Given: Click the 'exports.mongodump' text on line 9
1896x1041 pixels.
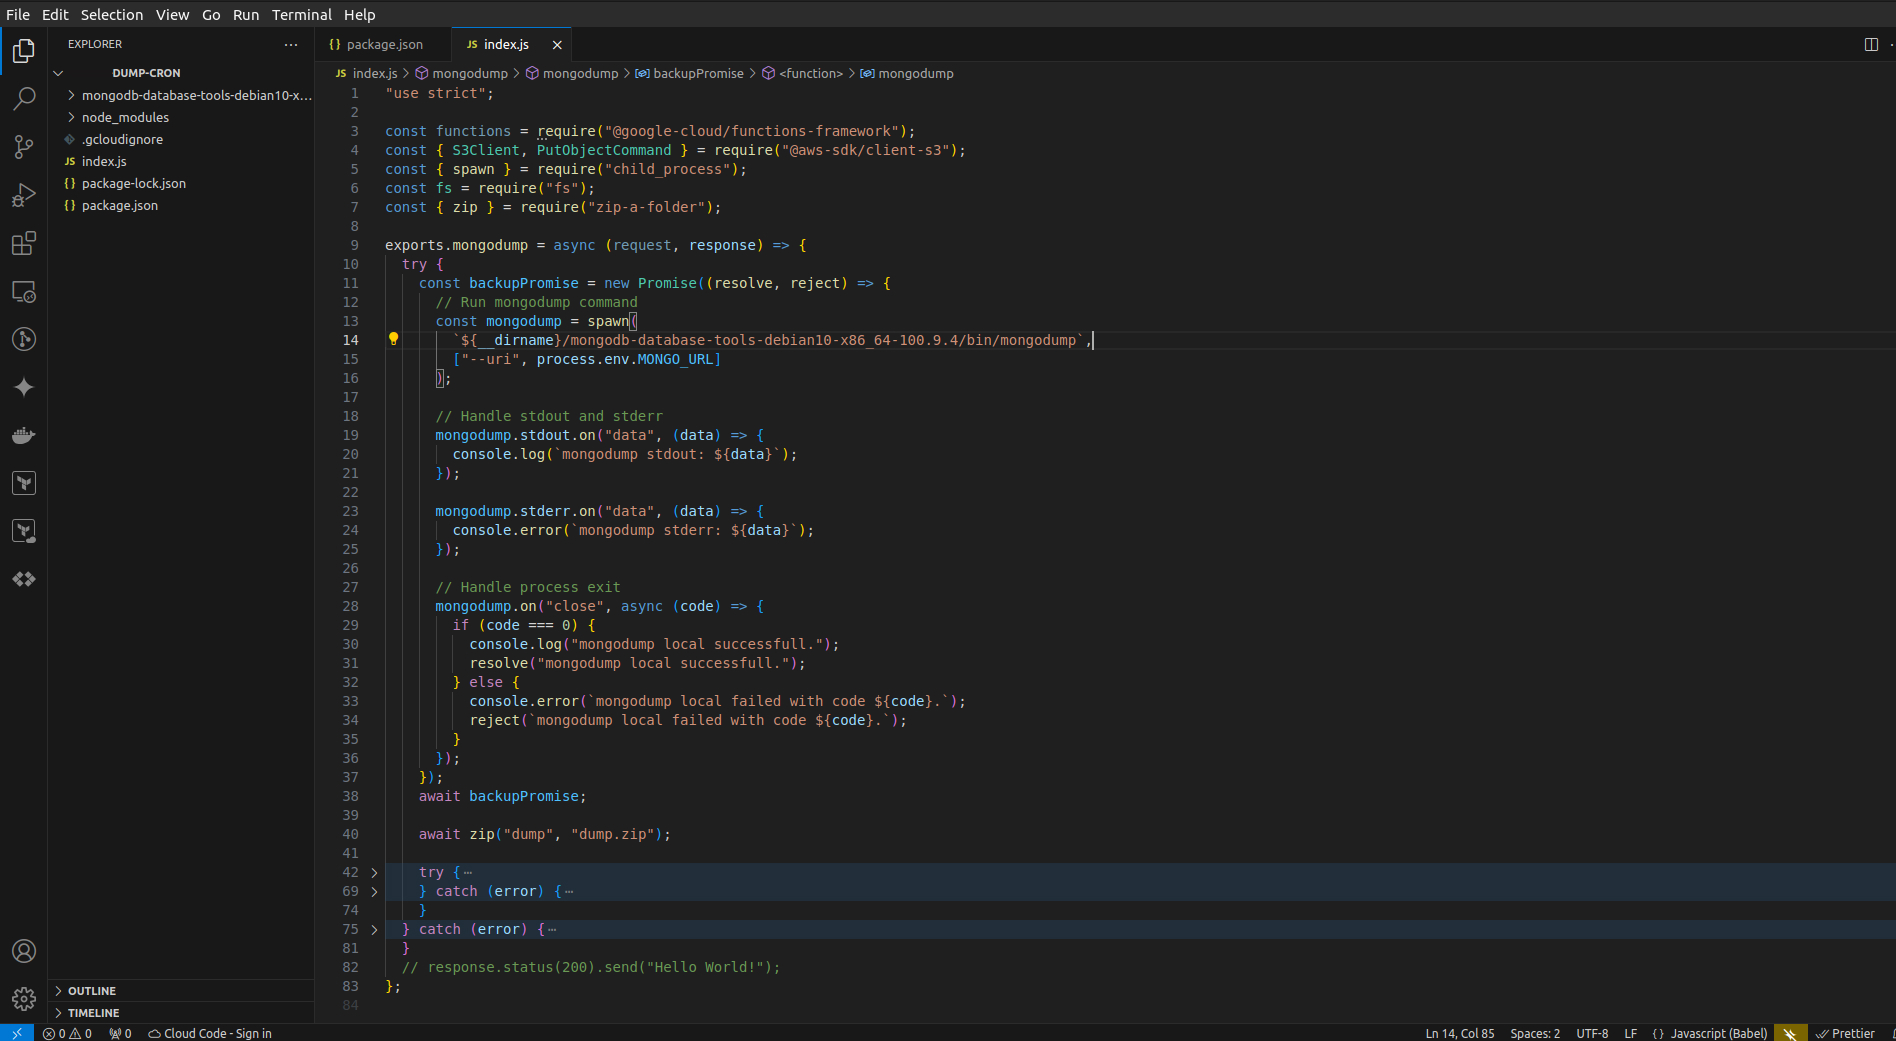Looking at the screenshot, I should coord(456,245).
